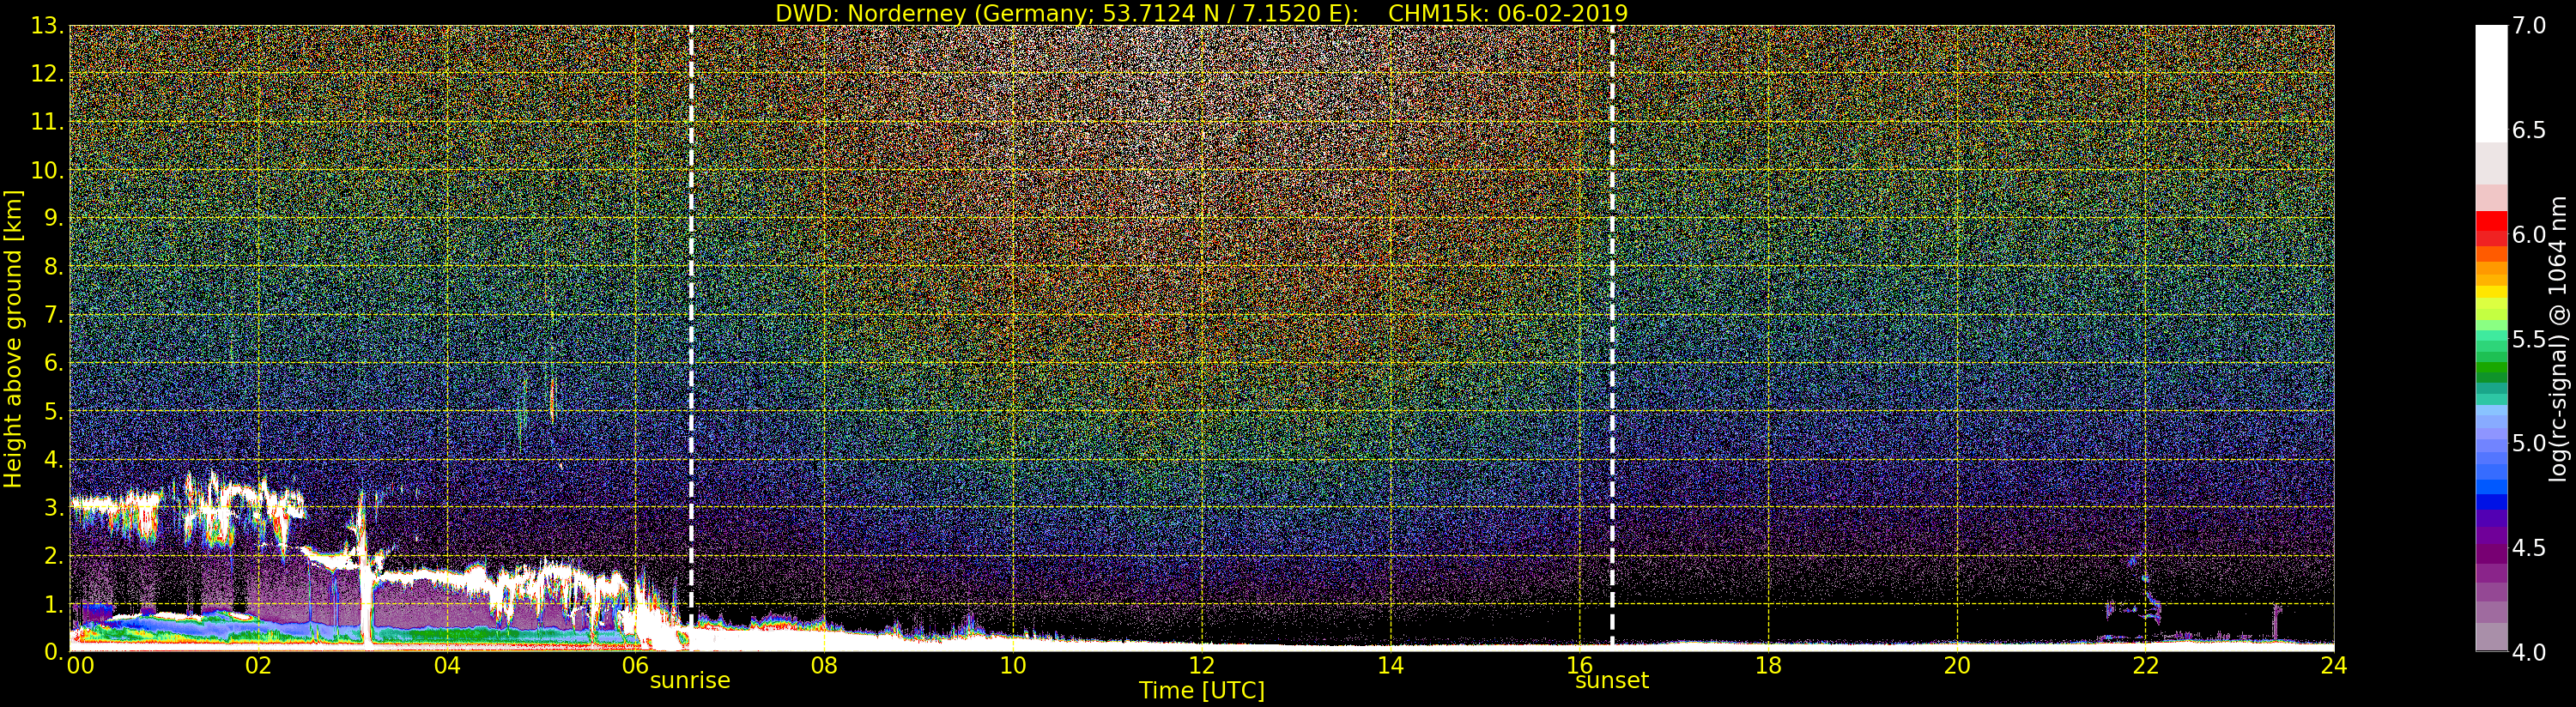Click the time axis tick label 24

click(x=2334, y=666)
